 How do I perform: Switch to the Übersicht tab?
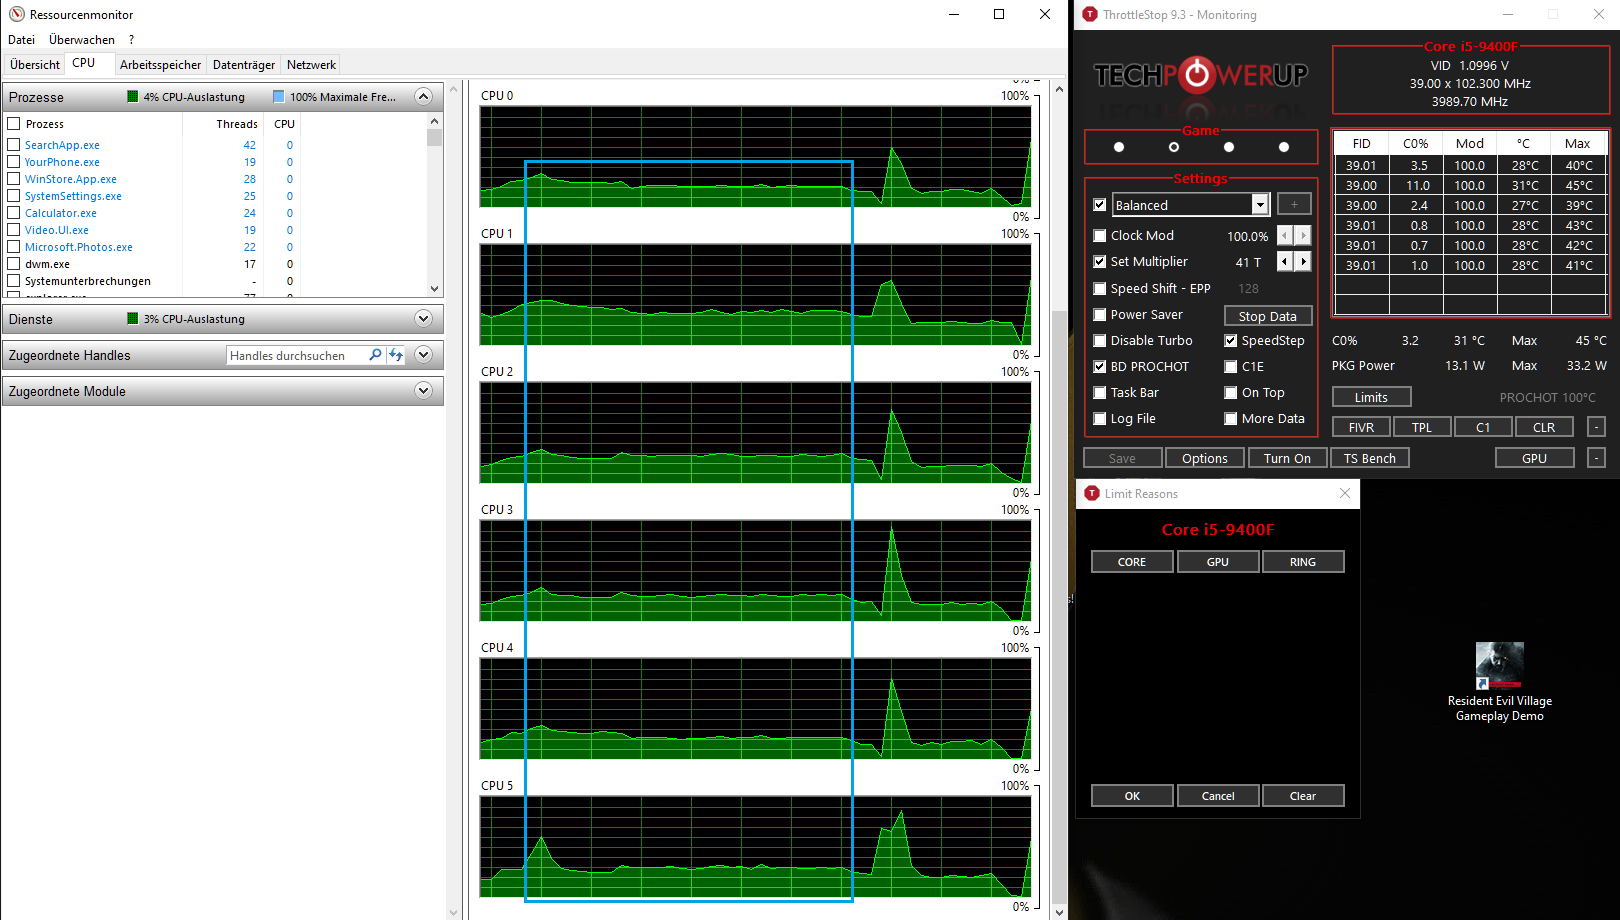tap(35, 65)
